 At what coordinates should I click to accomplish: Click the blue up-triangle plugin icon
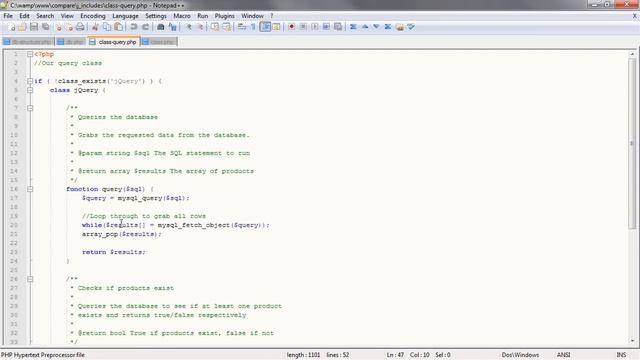point(365,27)
